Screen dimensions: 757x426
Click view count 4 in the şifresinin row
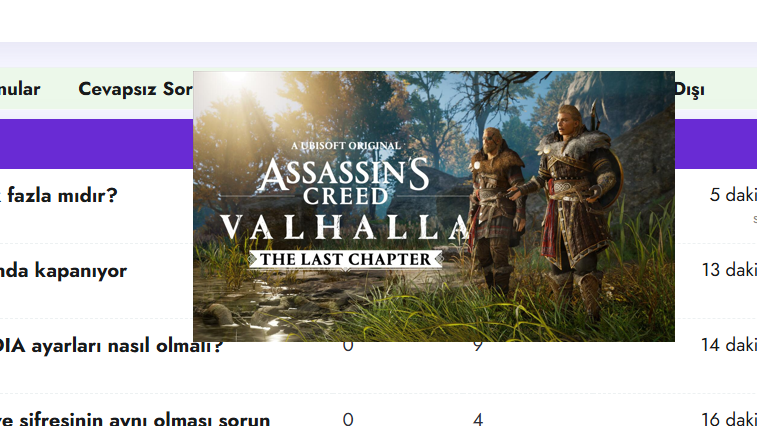click(478, 419)
